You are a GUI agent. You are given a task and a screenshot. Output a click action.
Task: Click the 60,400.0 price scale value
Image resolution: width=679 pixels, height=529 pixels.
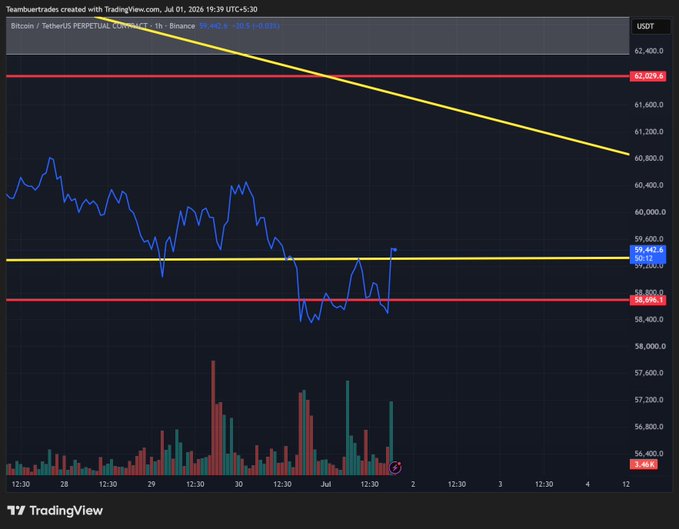[x=649, y=185]
